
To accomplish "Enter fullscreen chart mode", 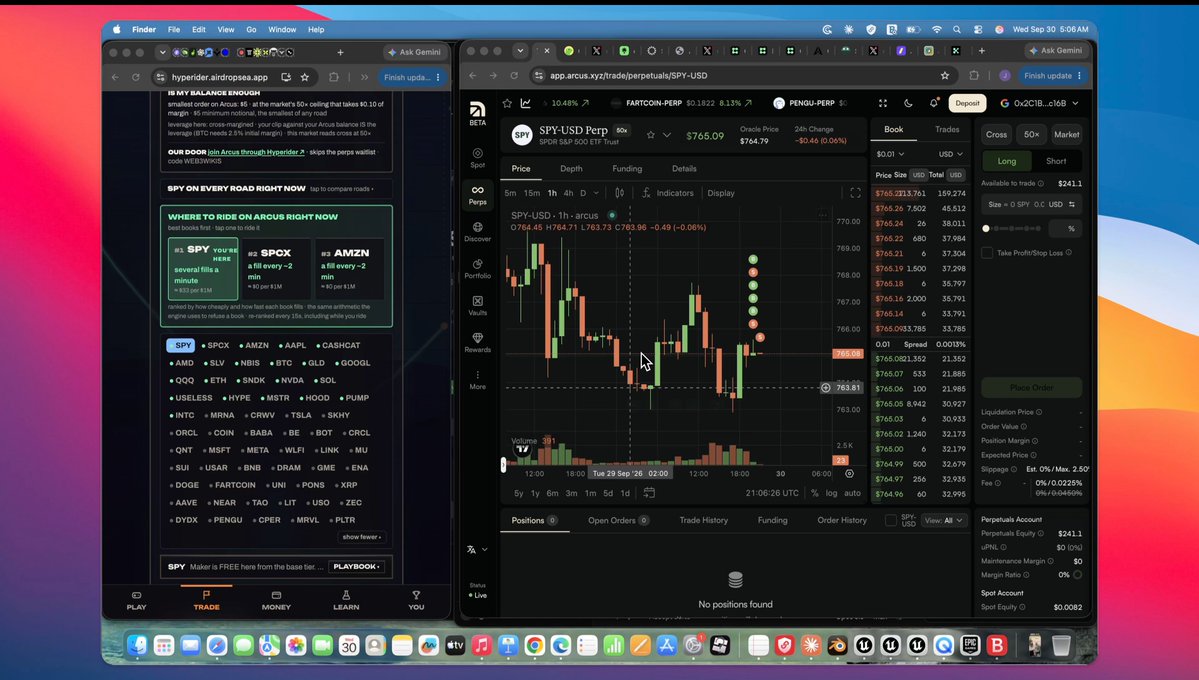I will [856, 194].
